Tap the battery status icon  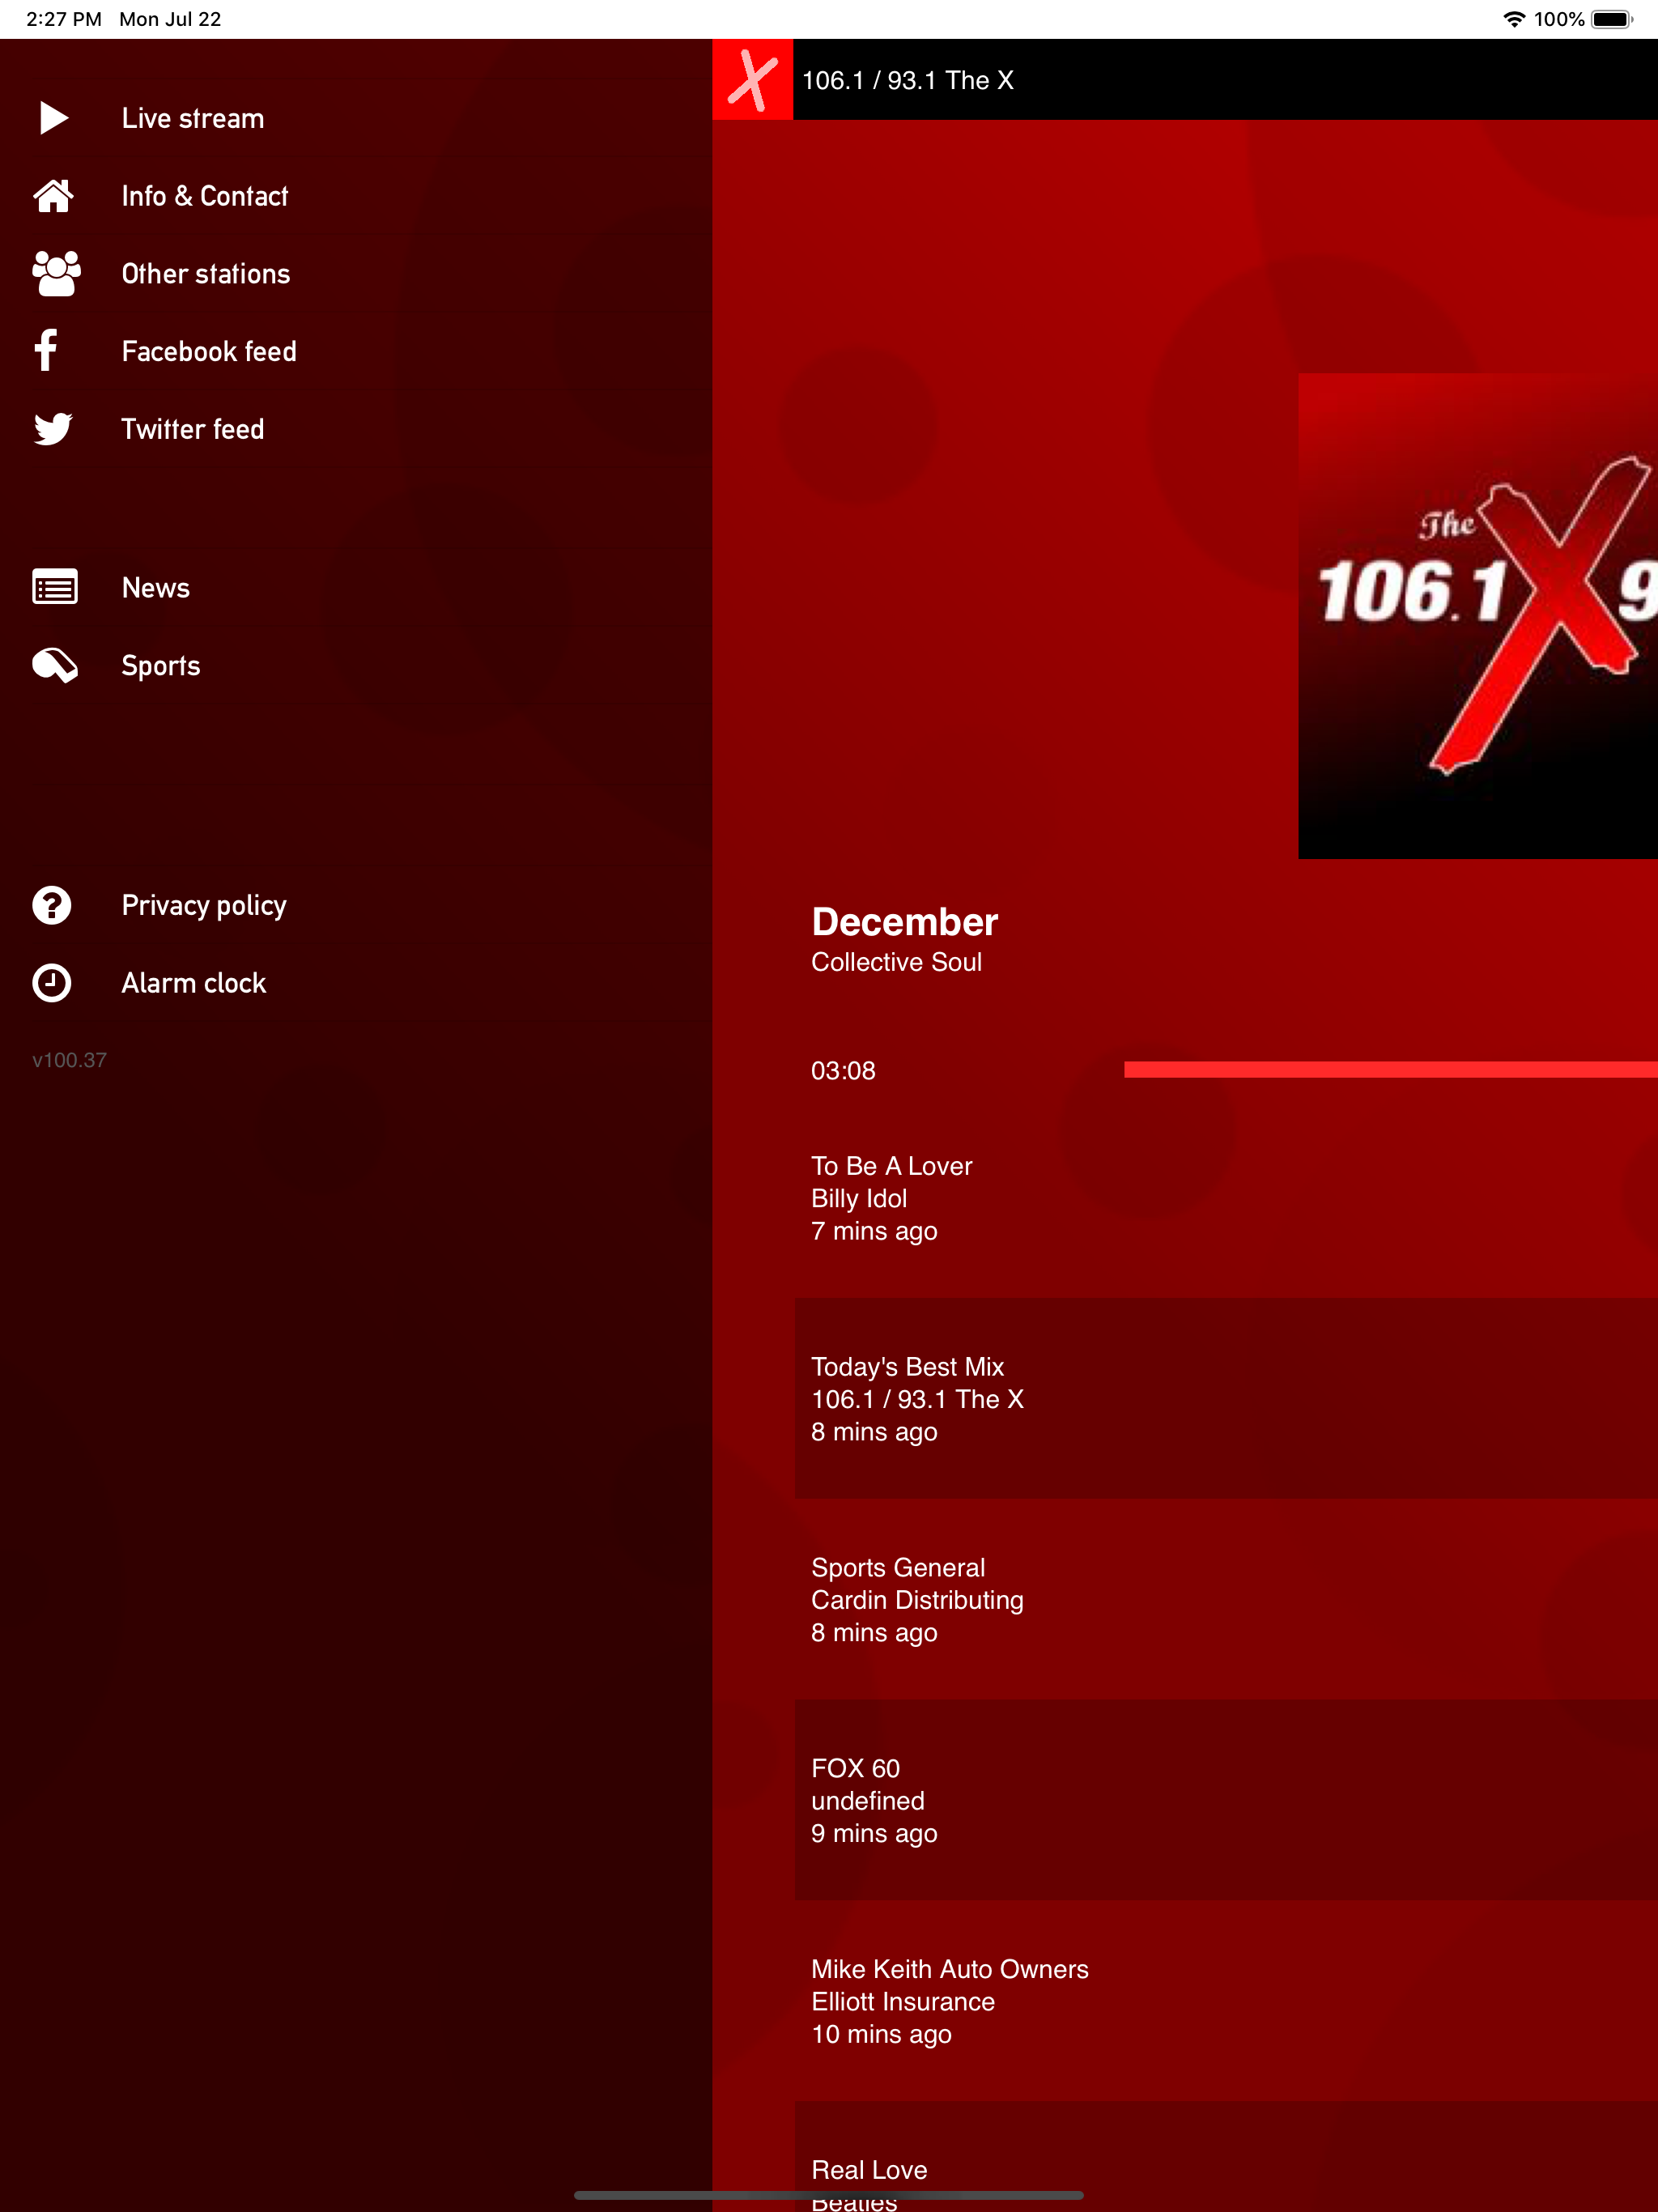1612,19
